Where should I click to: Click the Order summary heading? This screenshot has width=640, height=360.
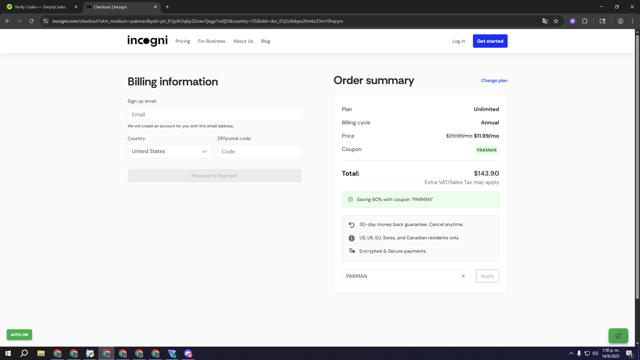pyautogui.click(x=373, y=80)
